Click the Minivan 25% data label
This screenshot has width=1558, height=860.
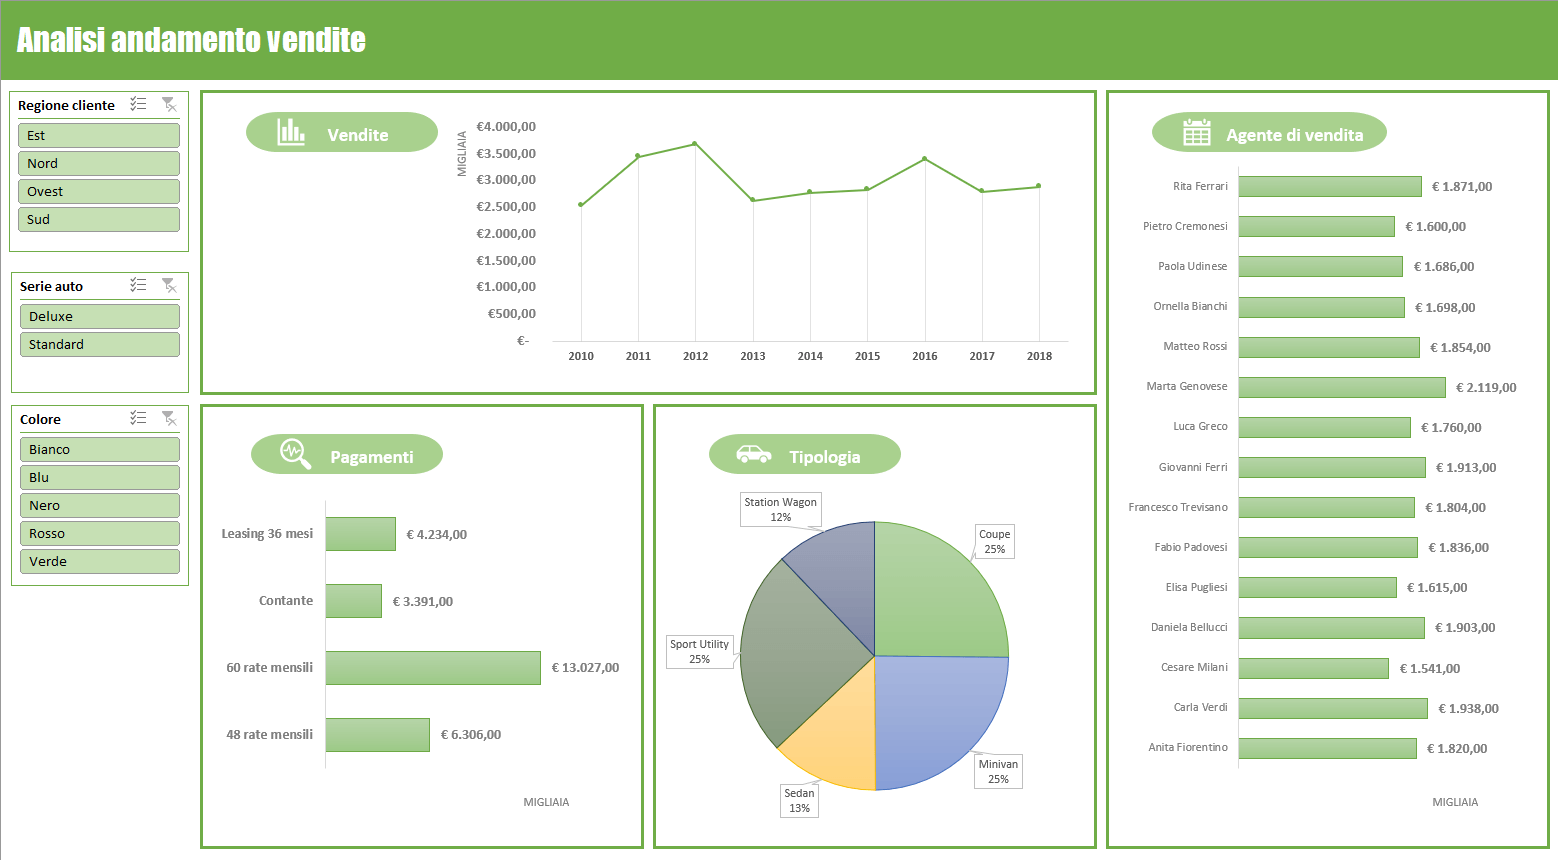998,771
